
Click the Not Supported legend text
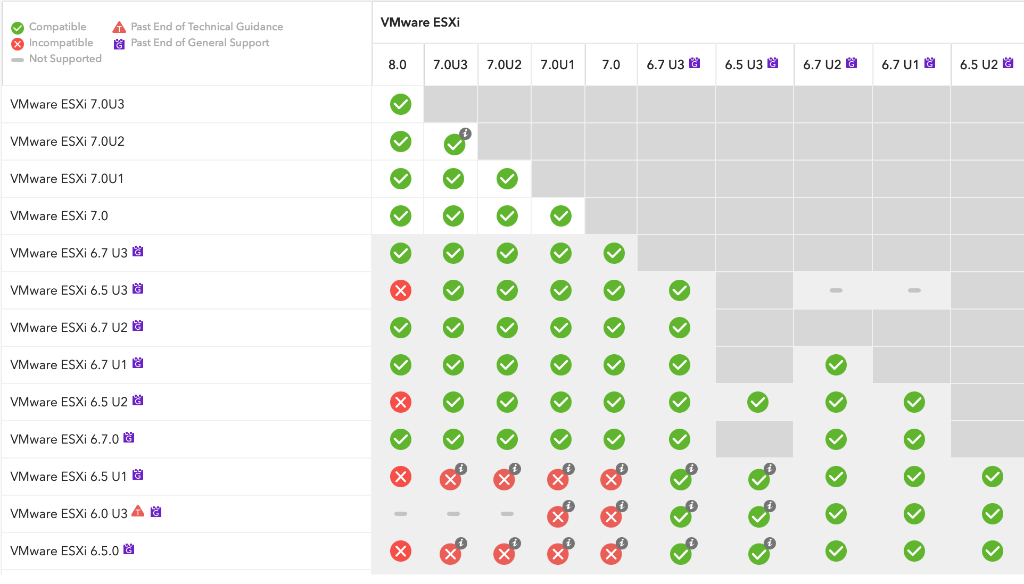65,59
